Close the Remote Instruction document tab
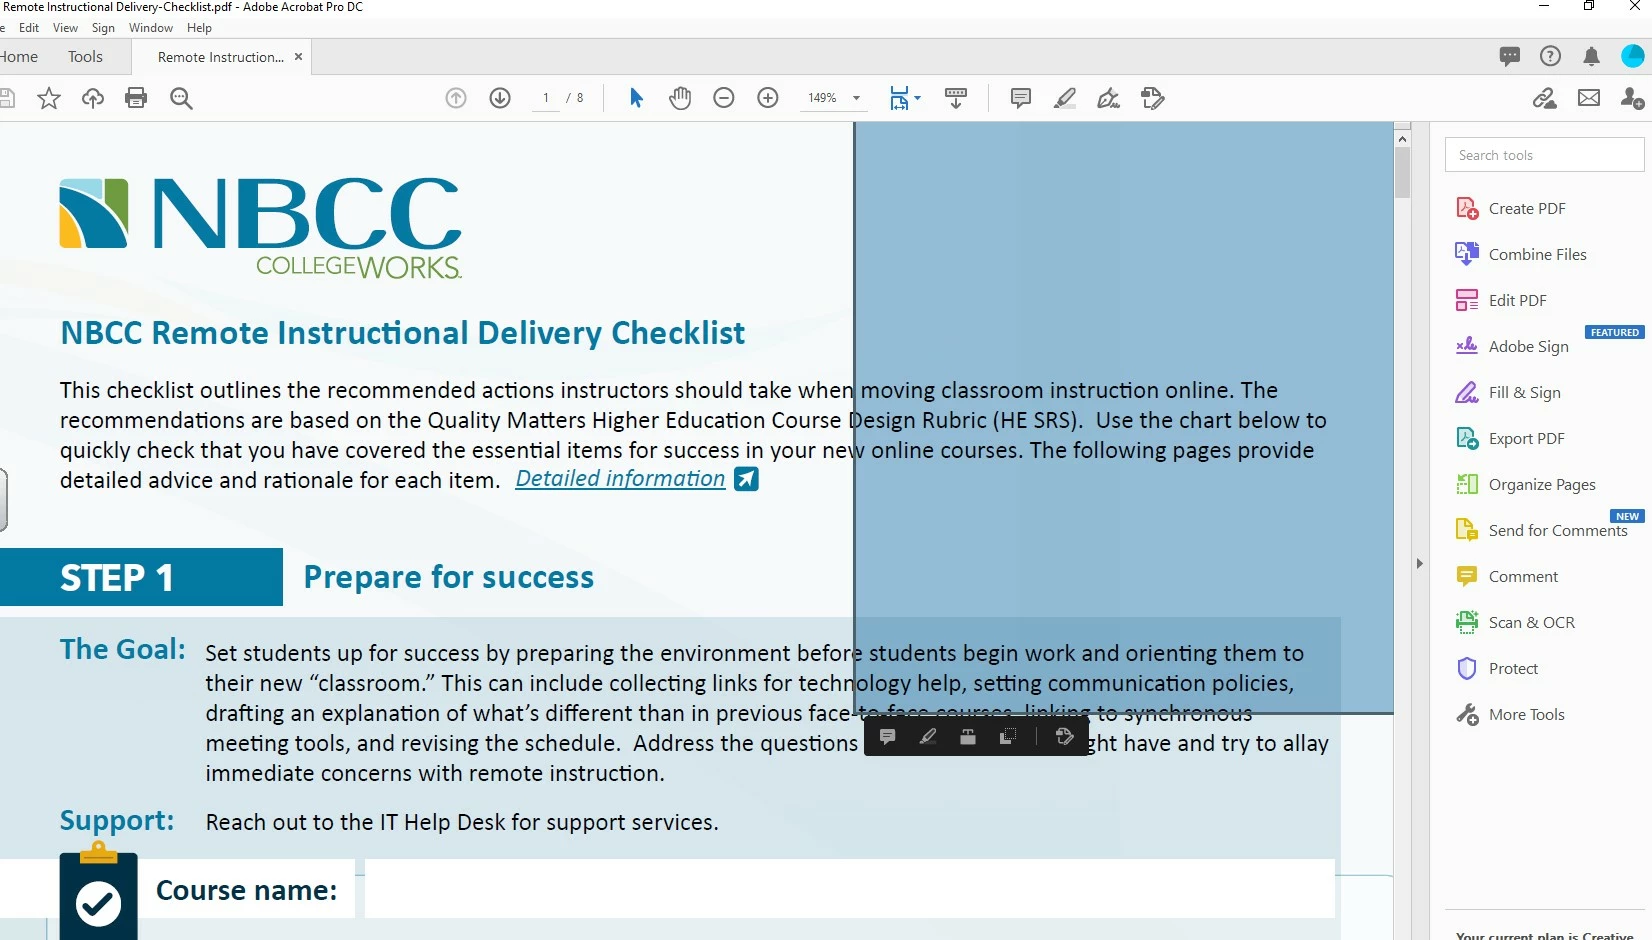Screen dimensions: 1652x940 pyautogui.click(x=298, y=57)
